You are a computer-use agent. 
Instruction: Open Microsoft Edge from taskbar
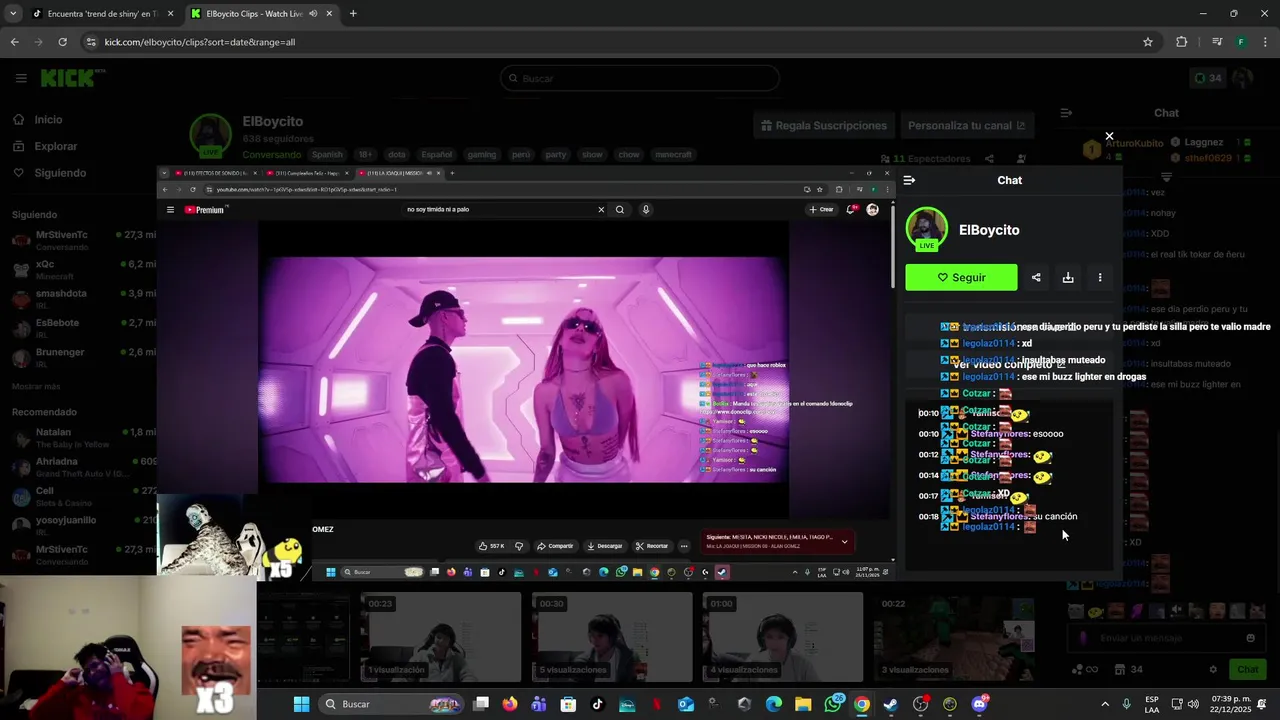point(774,704)
